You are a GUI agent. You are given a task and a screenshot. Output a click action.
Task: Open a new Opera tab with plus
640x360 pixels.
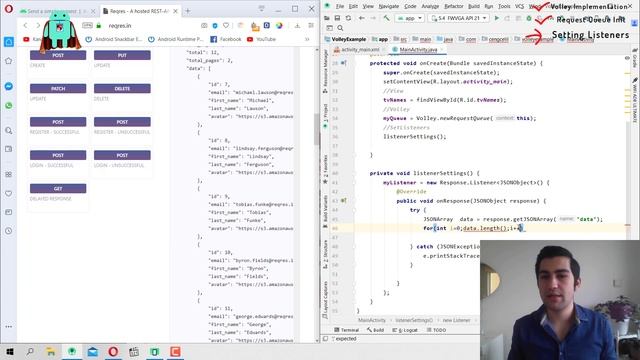188,11
